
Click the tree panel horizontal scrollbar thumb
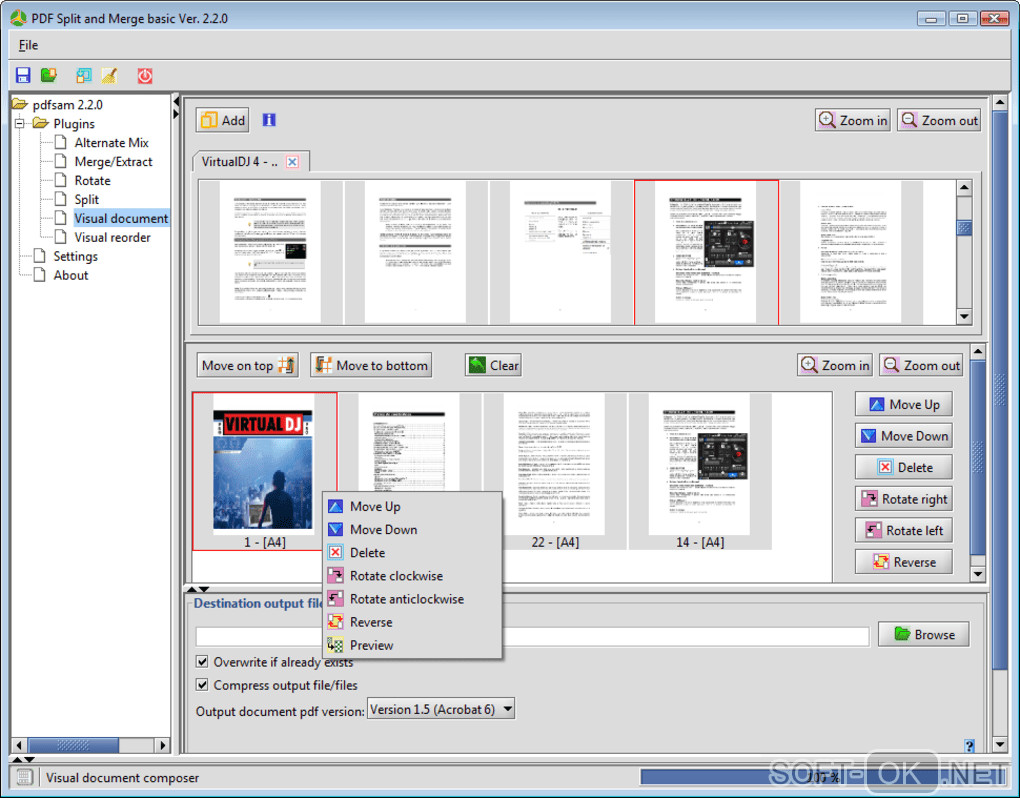coord(73,745)
